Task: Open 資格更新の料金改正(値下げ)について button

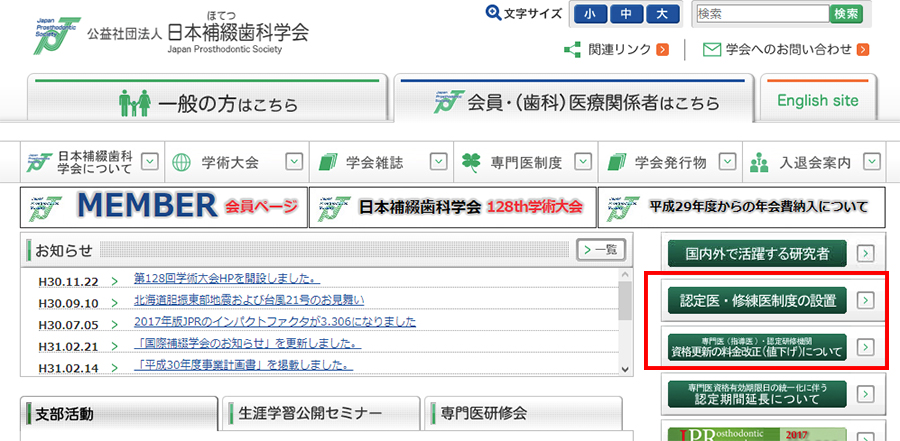Action: pyautogui.click(x=757, y=347)
